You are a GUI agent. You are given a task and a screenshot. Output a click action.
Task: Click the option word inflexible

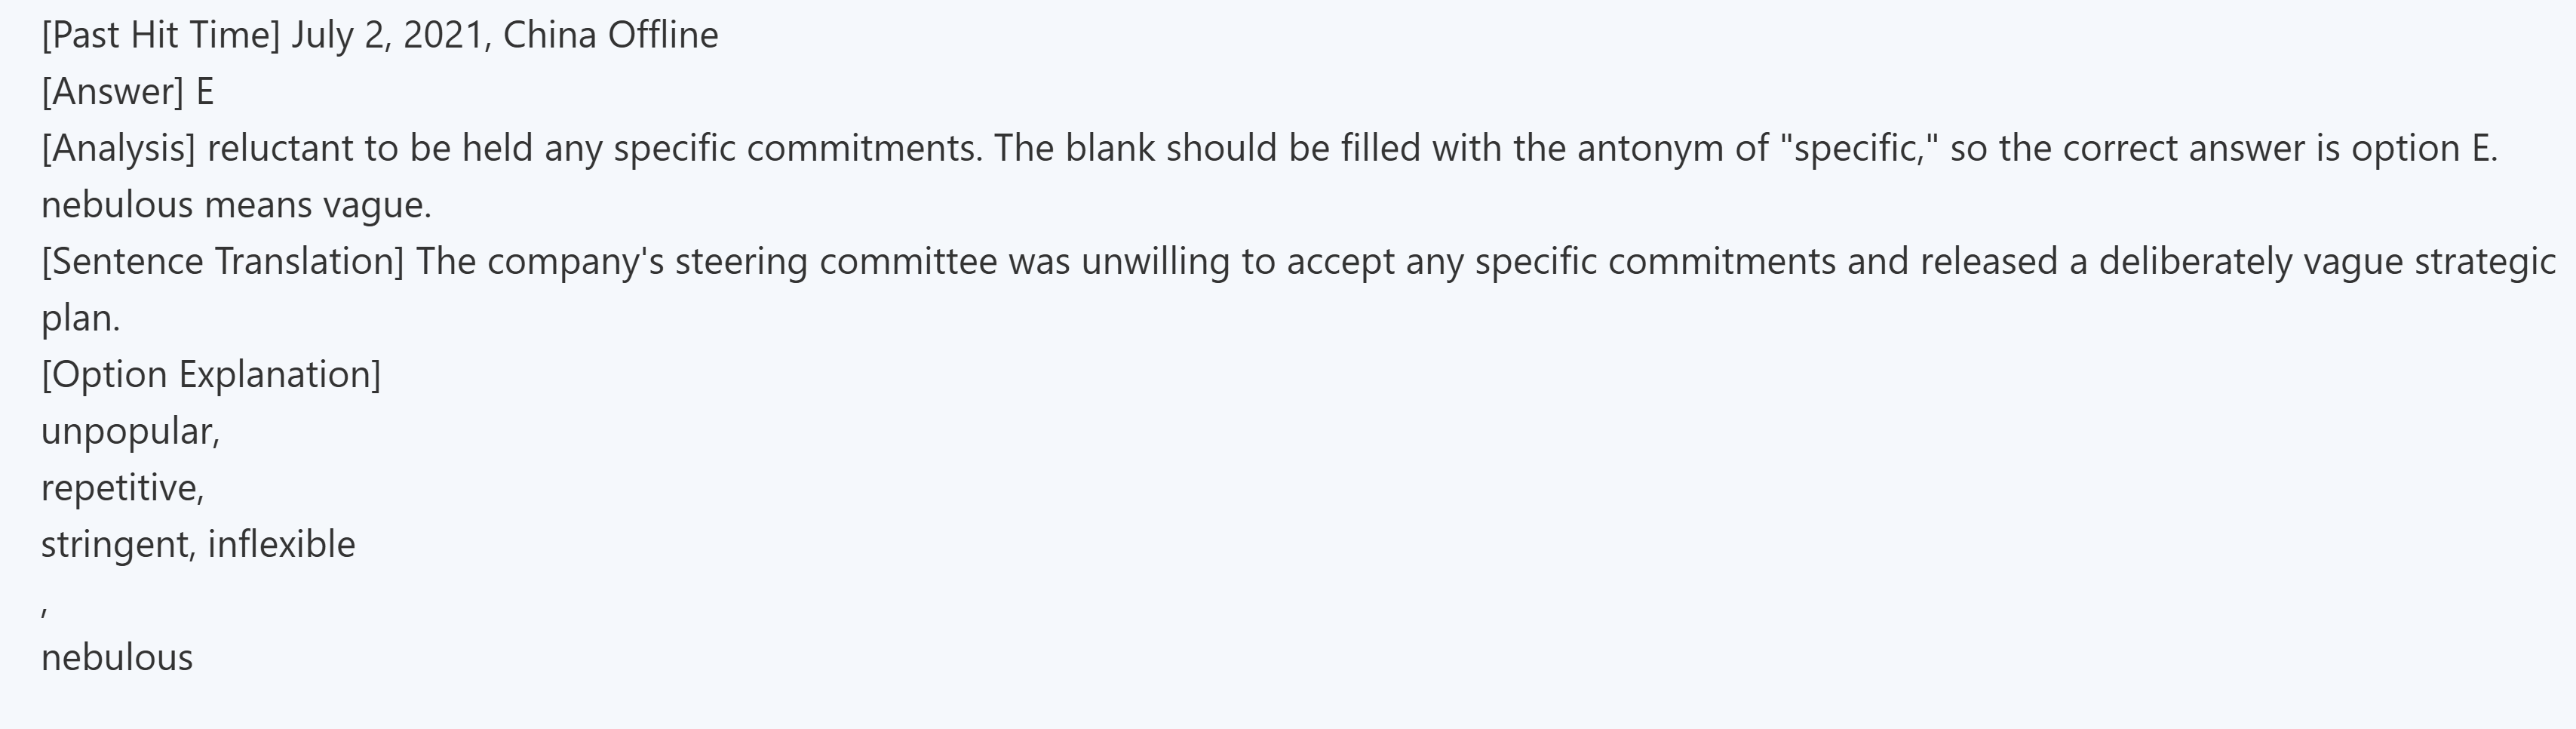coord(281,544)
